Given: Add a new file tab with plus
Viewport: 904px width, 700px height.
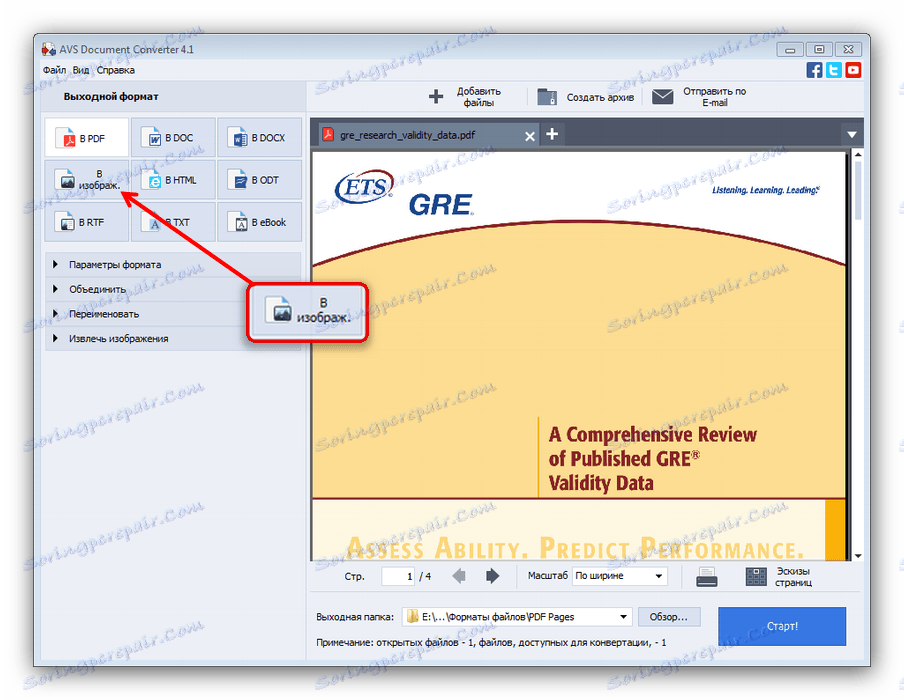Looking at the screenshot, I should tap(552, 134).
